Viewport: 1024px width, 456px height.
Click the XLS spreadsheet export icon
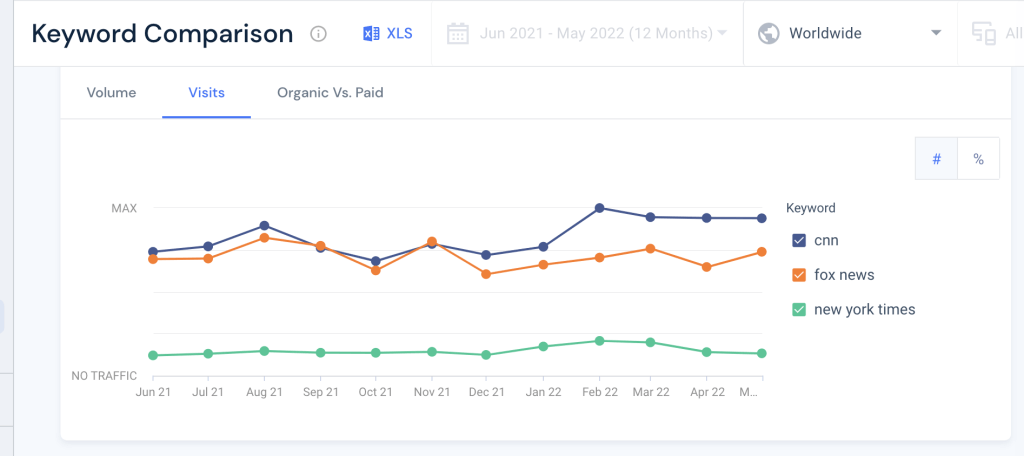click(372, 33)
